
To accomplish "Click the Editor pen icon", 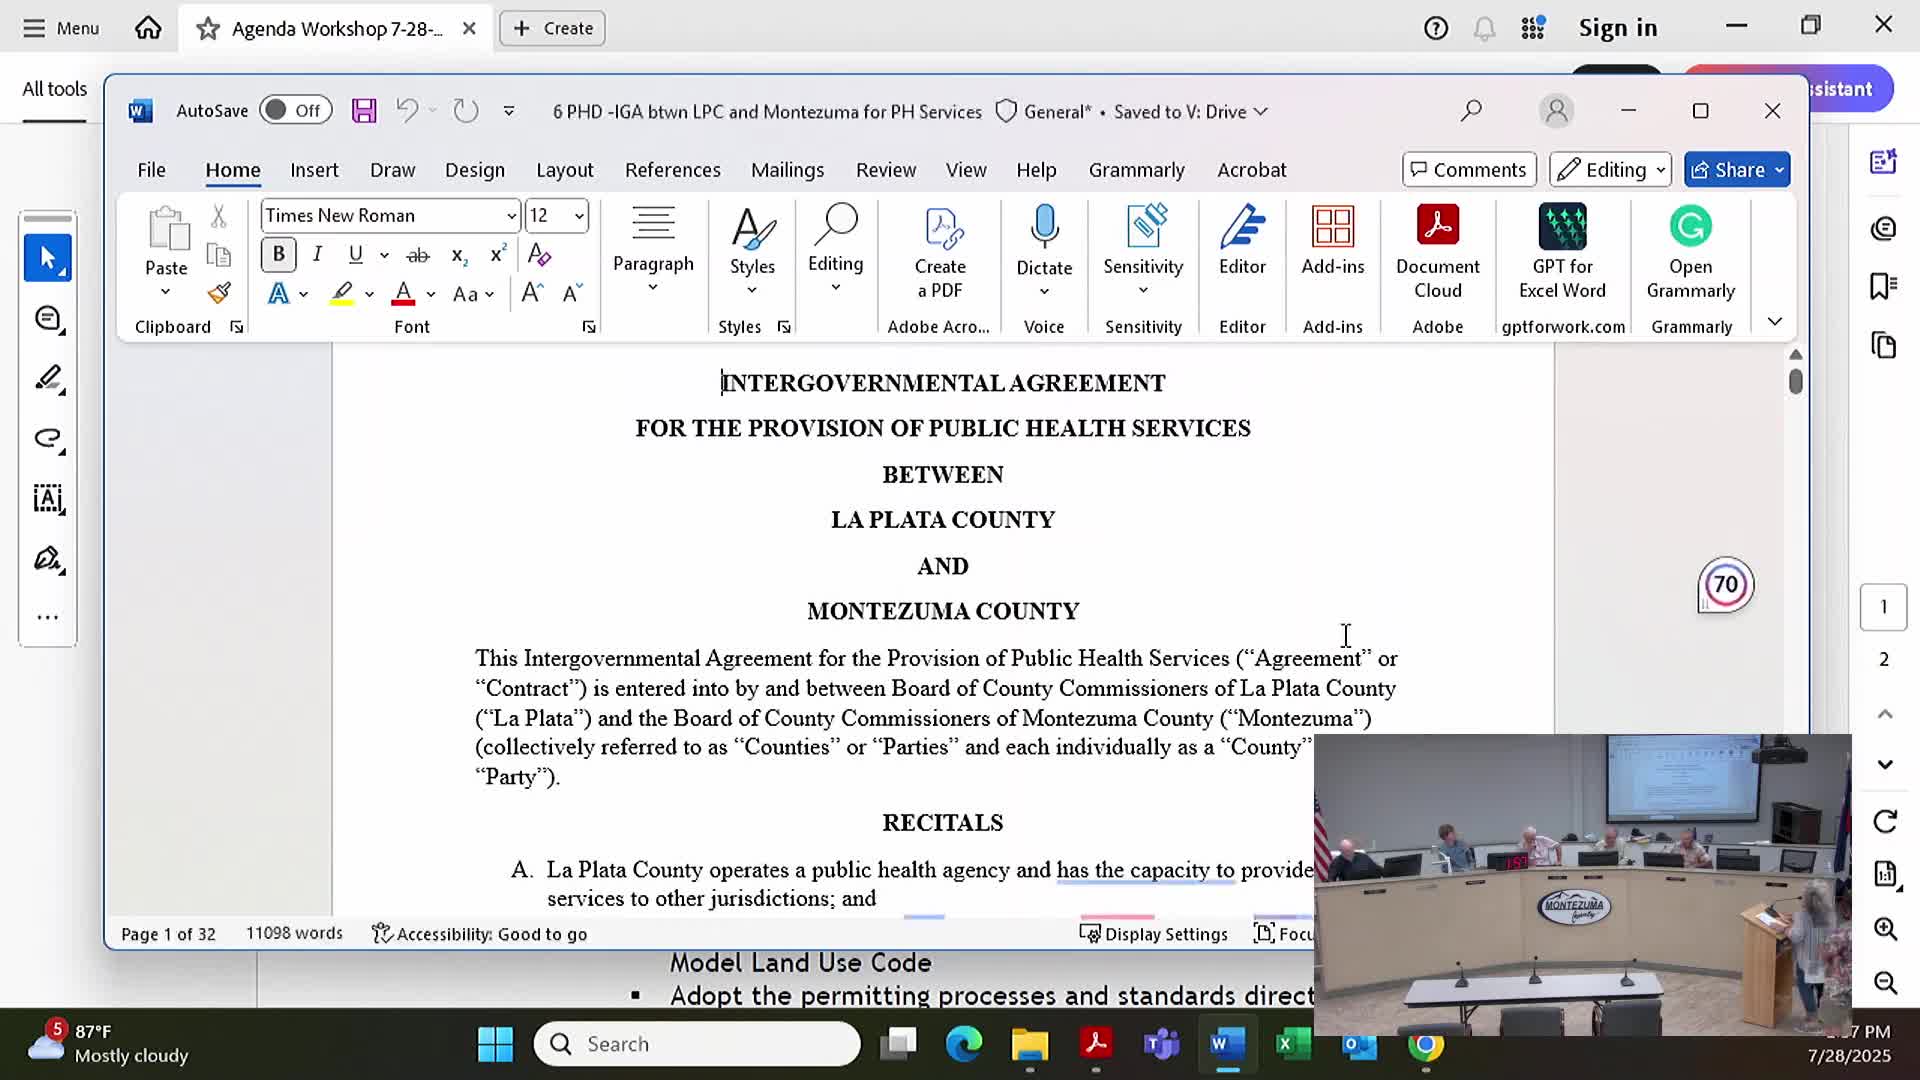I will coord(1242,228).
